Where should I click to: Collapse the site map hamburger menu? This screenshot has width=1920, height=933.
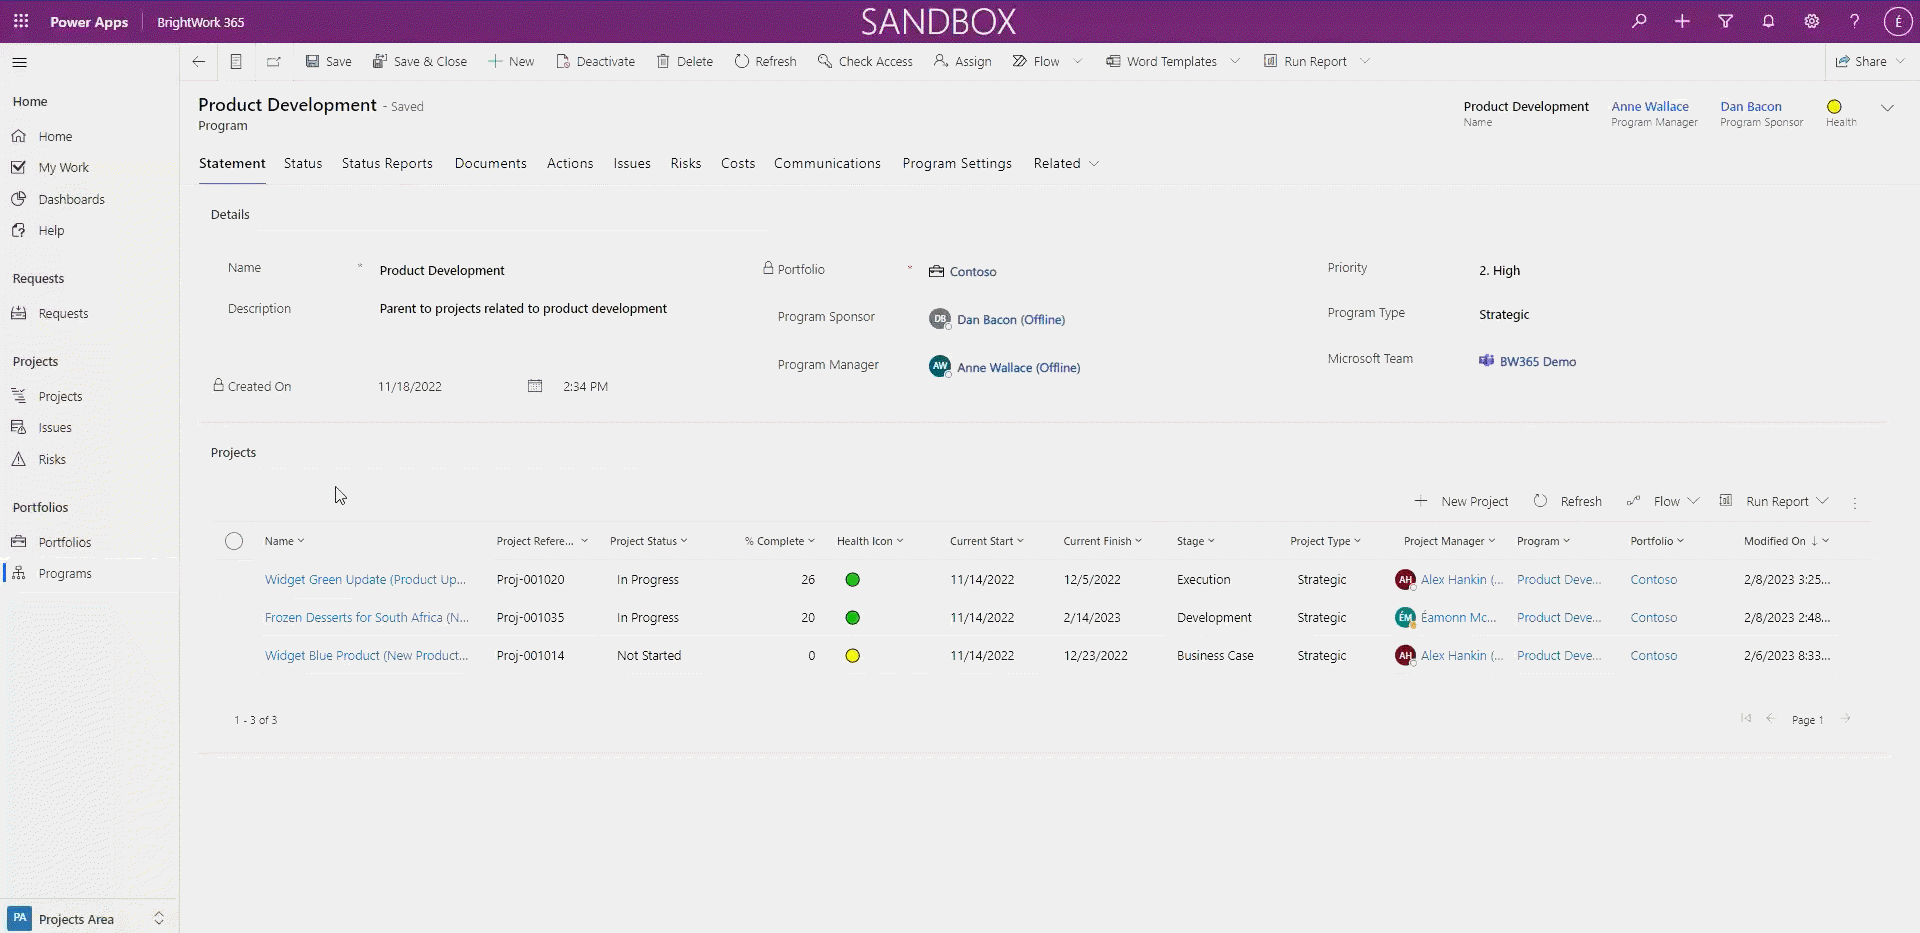[x=19, y=62]
